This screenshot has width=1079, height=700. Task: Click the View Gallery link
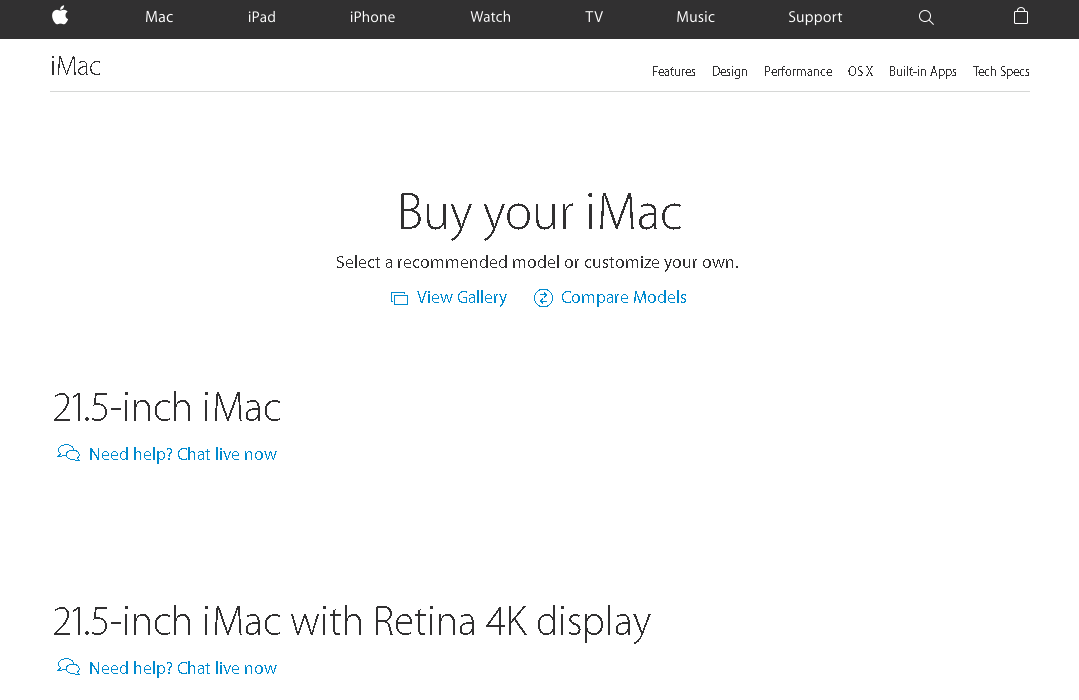click(x=461, y=297)
